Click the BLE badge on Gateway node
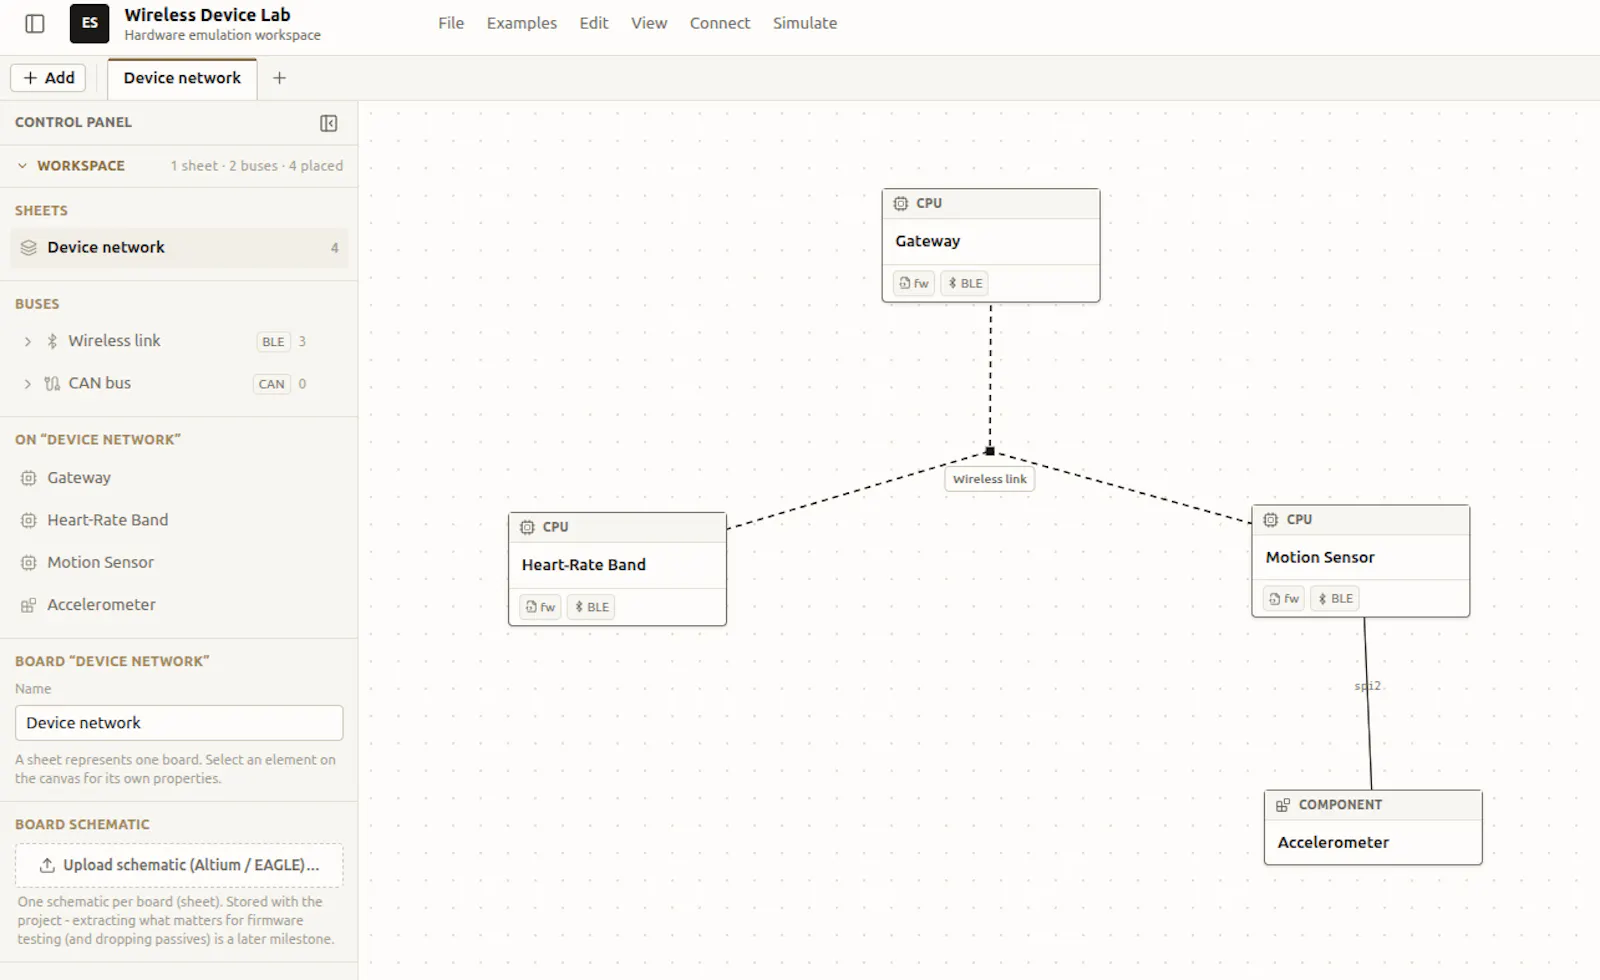This screenshot has height=980, width=1600. [965, 283]
